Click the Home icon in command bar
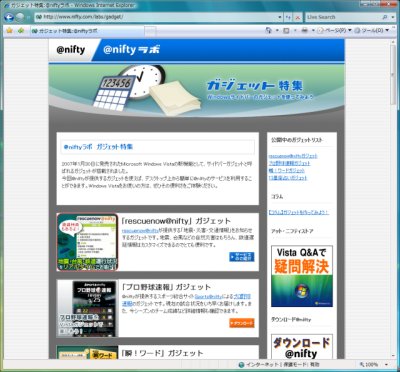 [x=269, y=31]
